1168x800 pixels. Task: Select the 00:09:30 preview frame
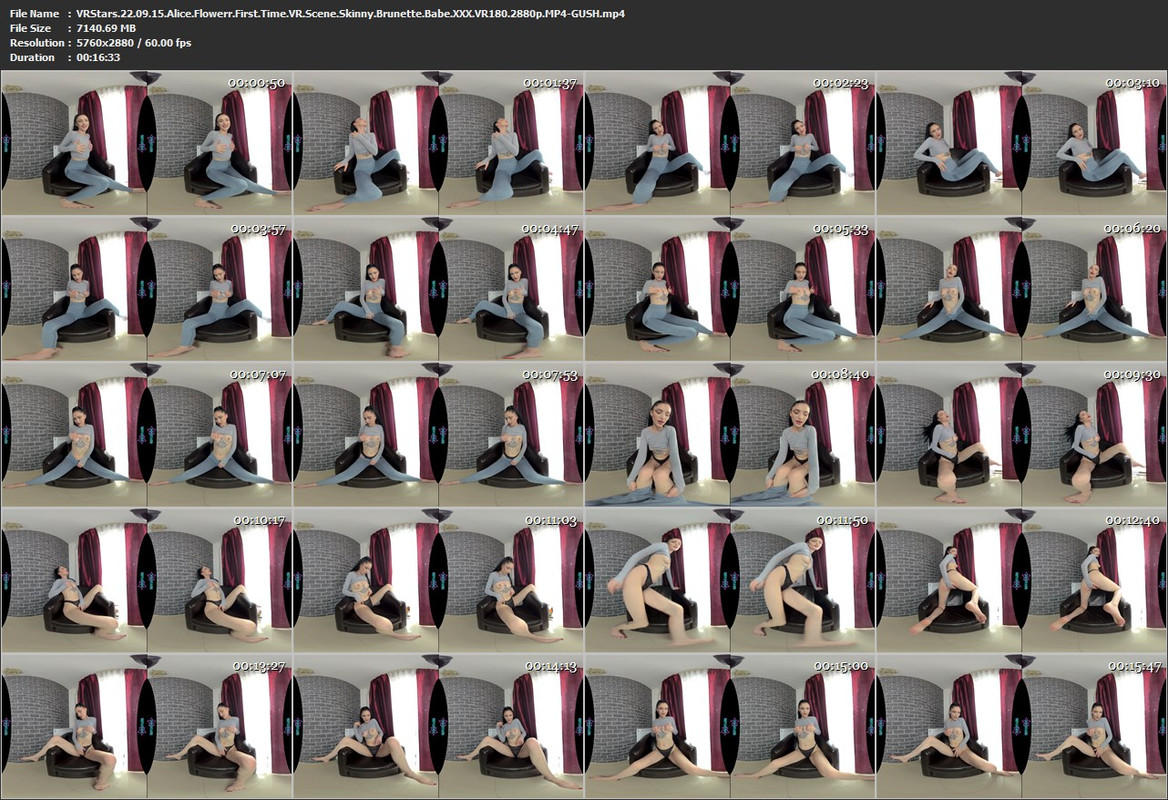click(1021, 435)
